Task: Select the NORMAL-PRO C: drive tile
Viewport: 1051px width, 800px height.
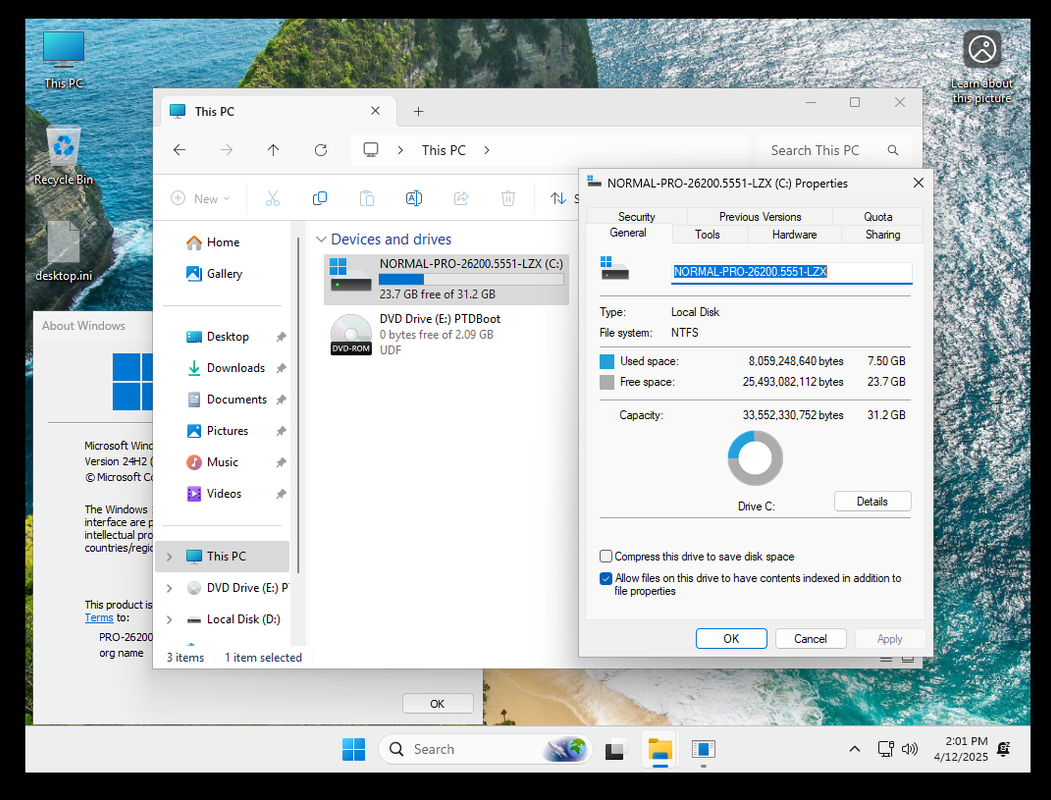Action: click(446, 279)
